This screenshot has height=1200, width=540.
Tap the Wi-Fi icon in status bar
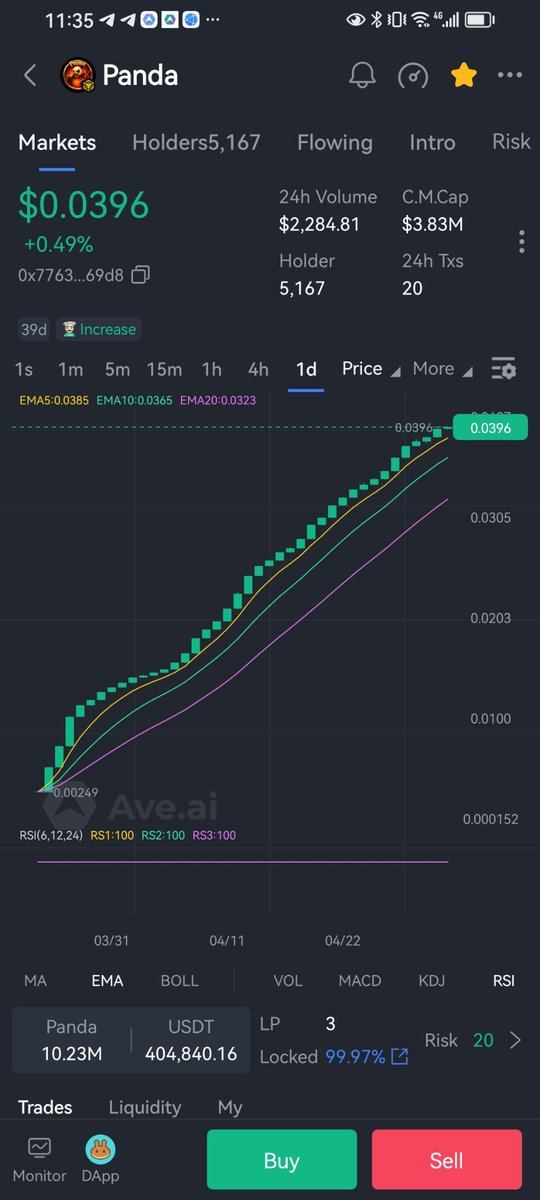click(x=422, y=19)
